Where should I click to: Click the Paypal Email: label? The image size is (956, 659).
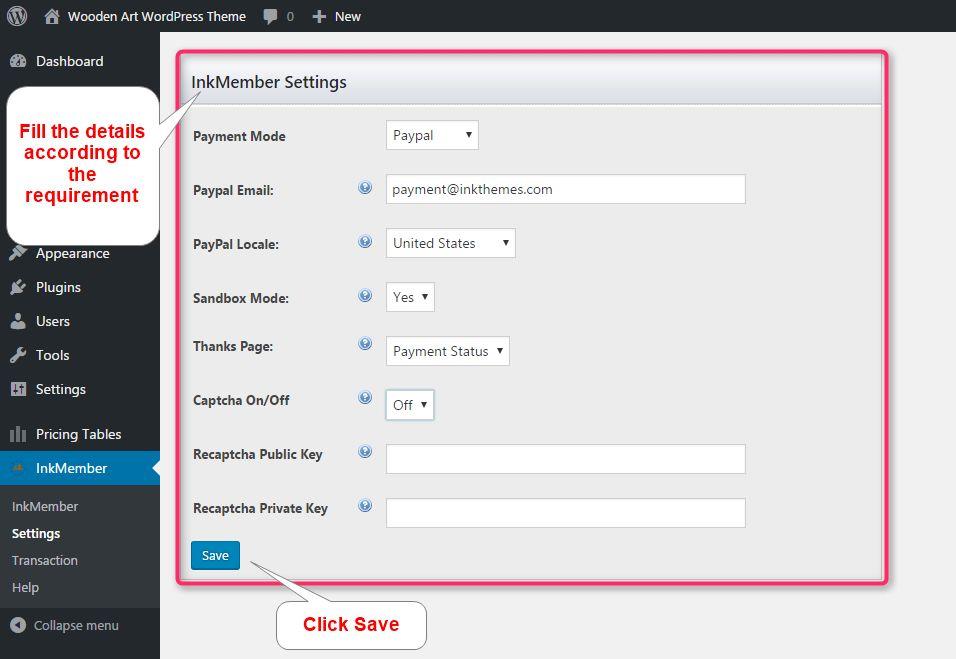(x=234, y=190)
